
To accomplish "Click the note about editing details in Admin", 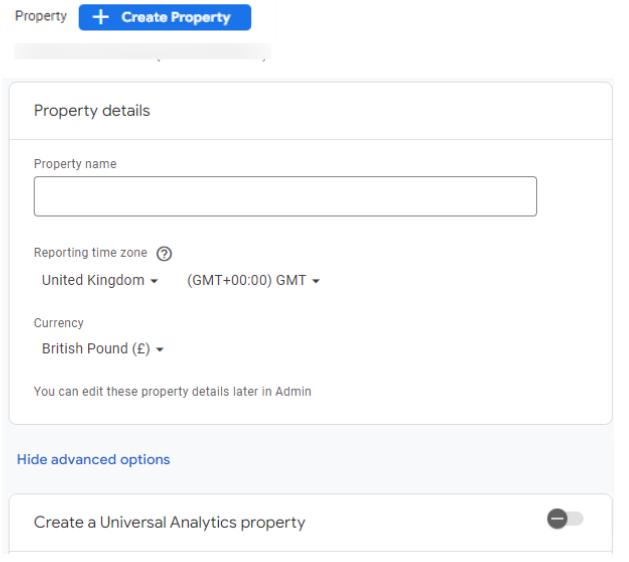I will pos(172,392).
